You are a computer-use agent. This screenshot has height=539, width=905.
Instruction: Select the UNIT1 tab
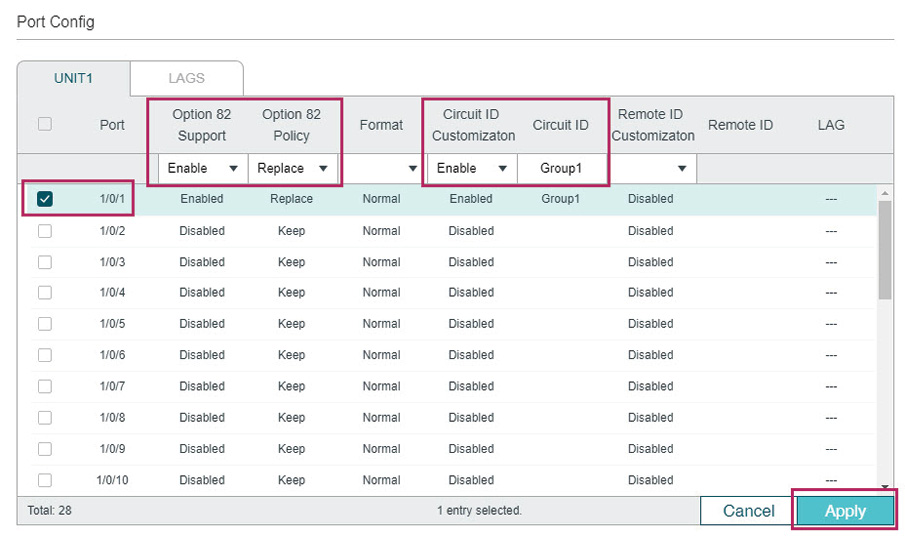pos(73,78)
